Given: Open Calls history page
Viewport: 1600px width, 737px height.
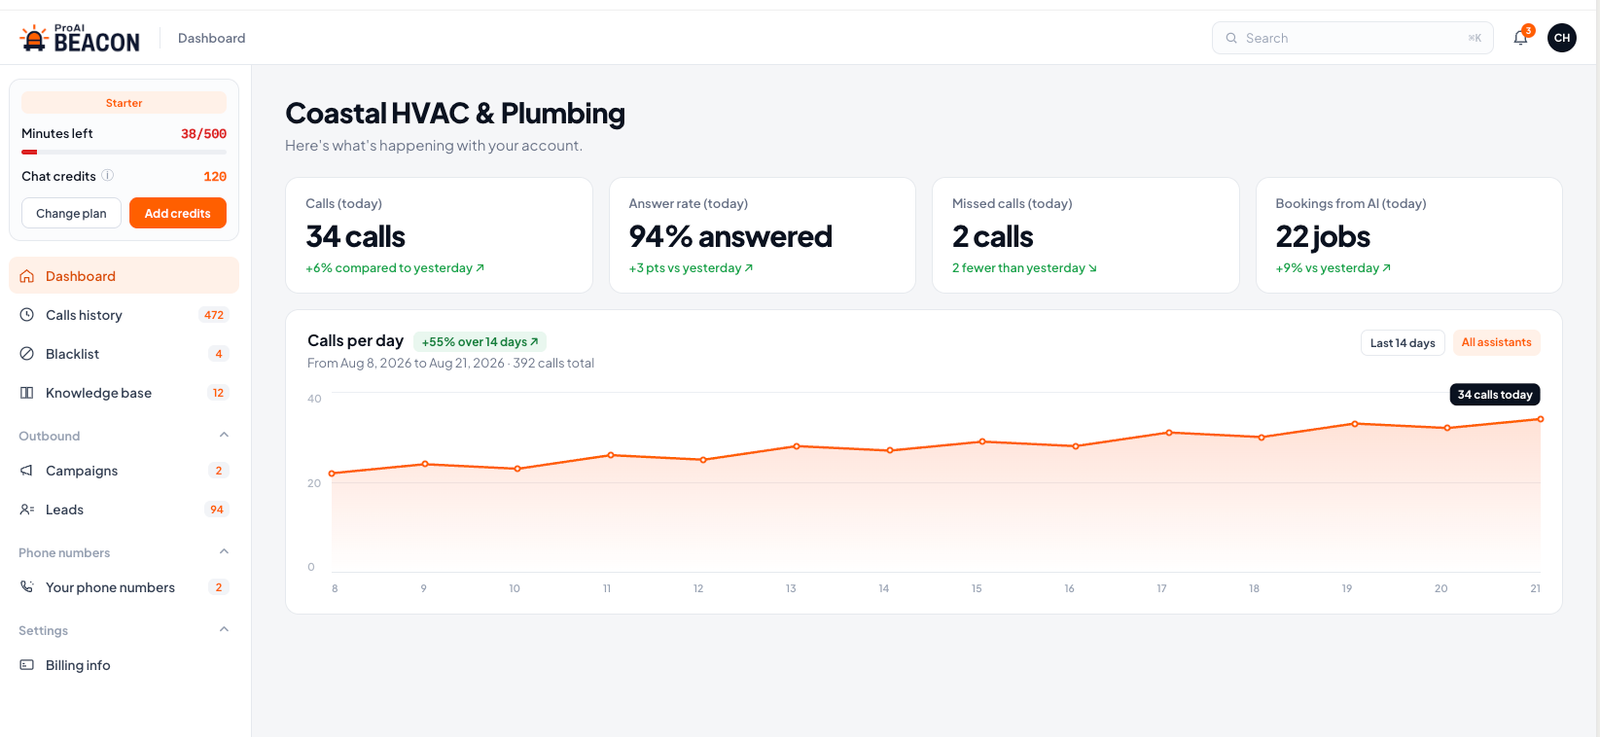Looking at the screenshot, I should tap(124, 315).
